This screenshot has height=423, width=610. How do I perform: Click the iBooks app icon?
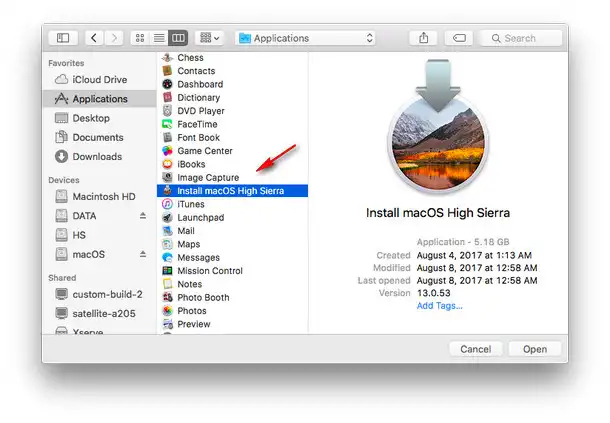tap(167, 164)
